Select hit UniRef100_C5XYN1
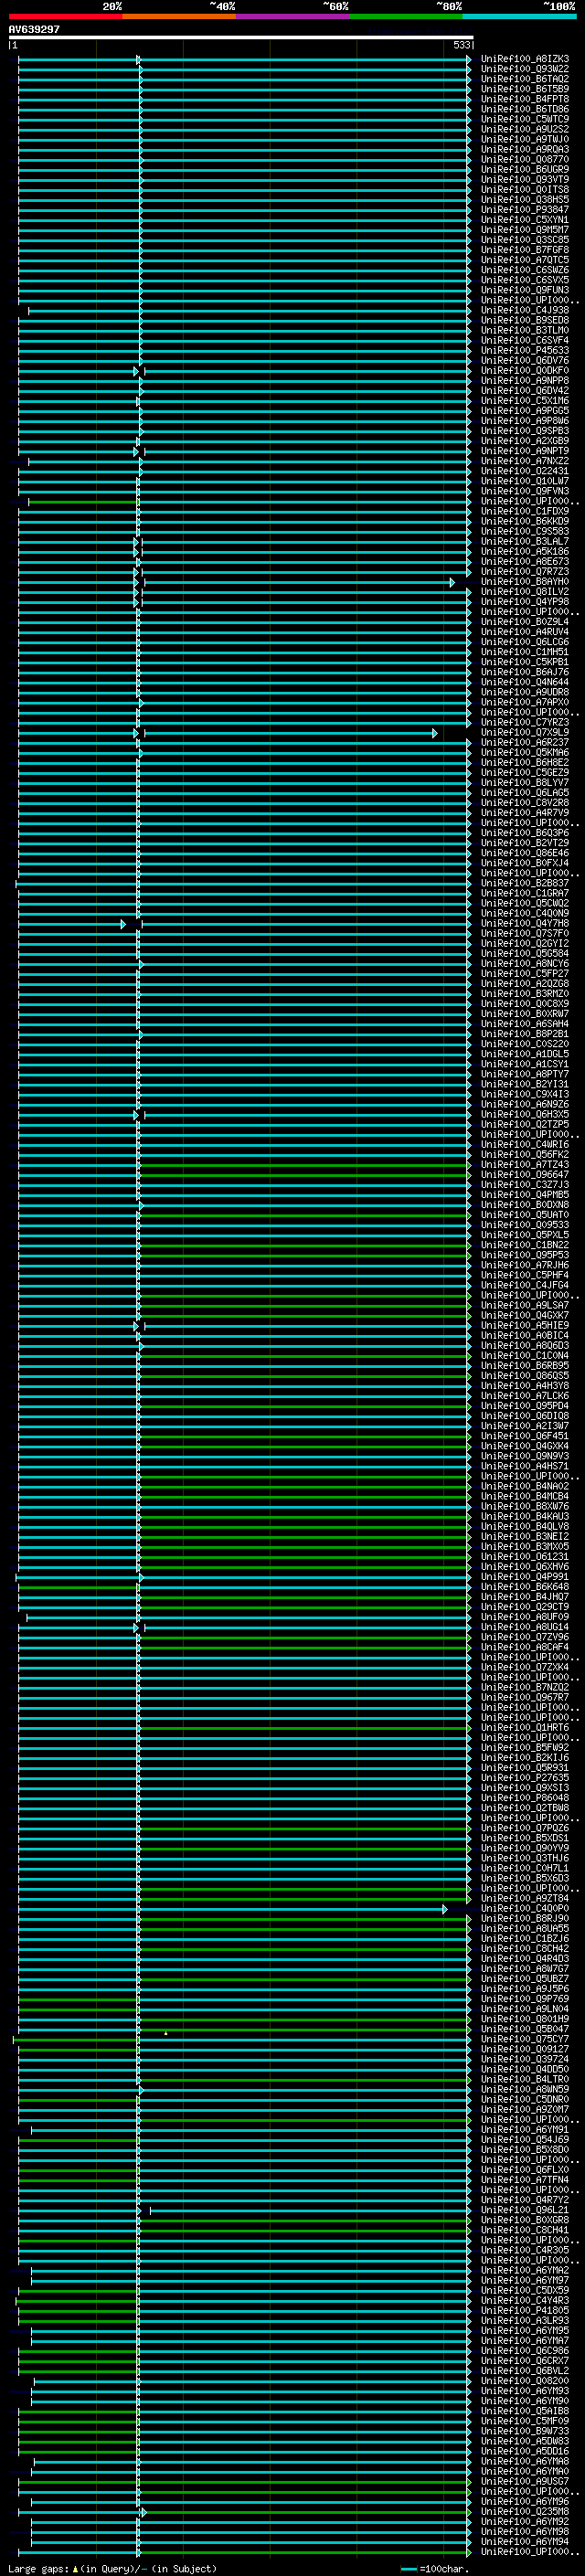585x2576 pixels. [525, 220]
